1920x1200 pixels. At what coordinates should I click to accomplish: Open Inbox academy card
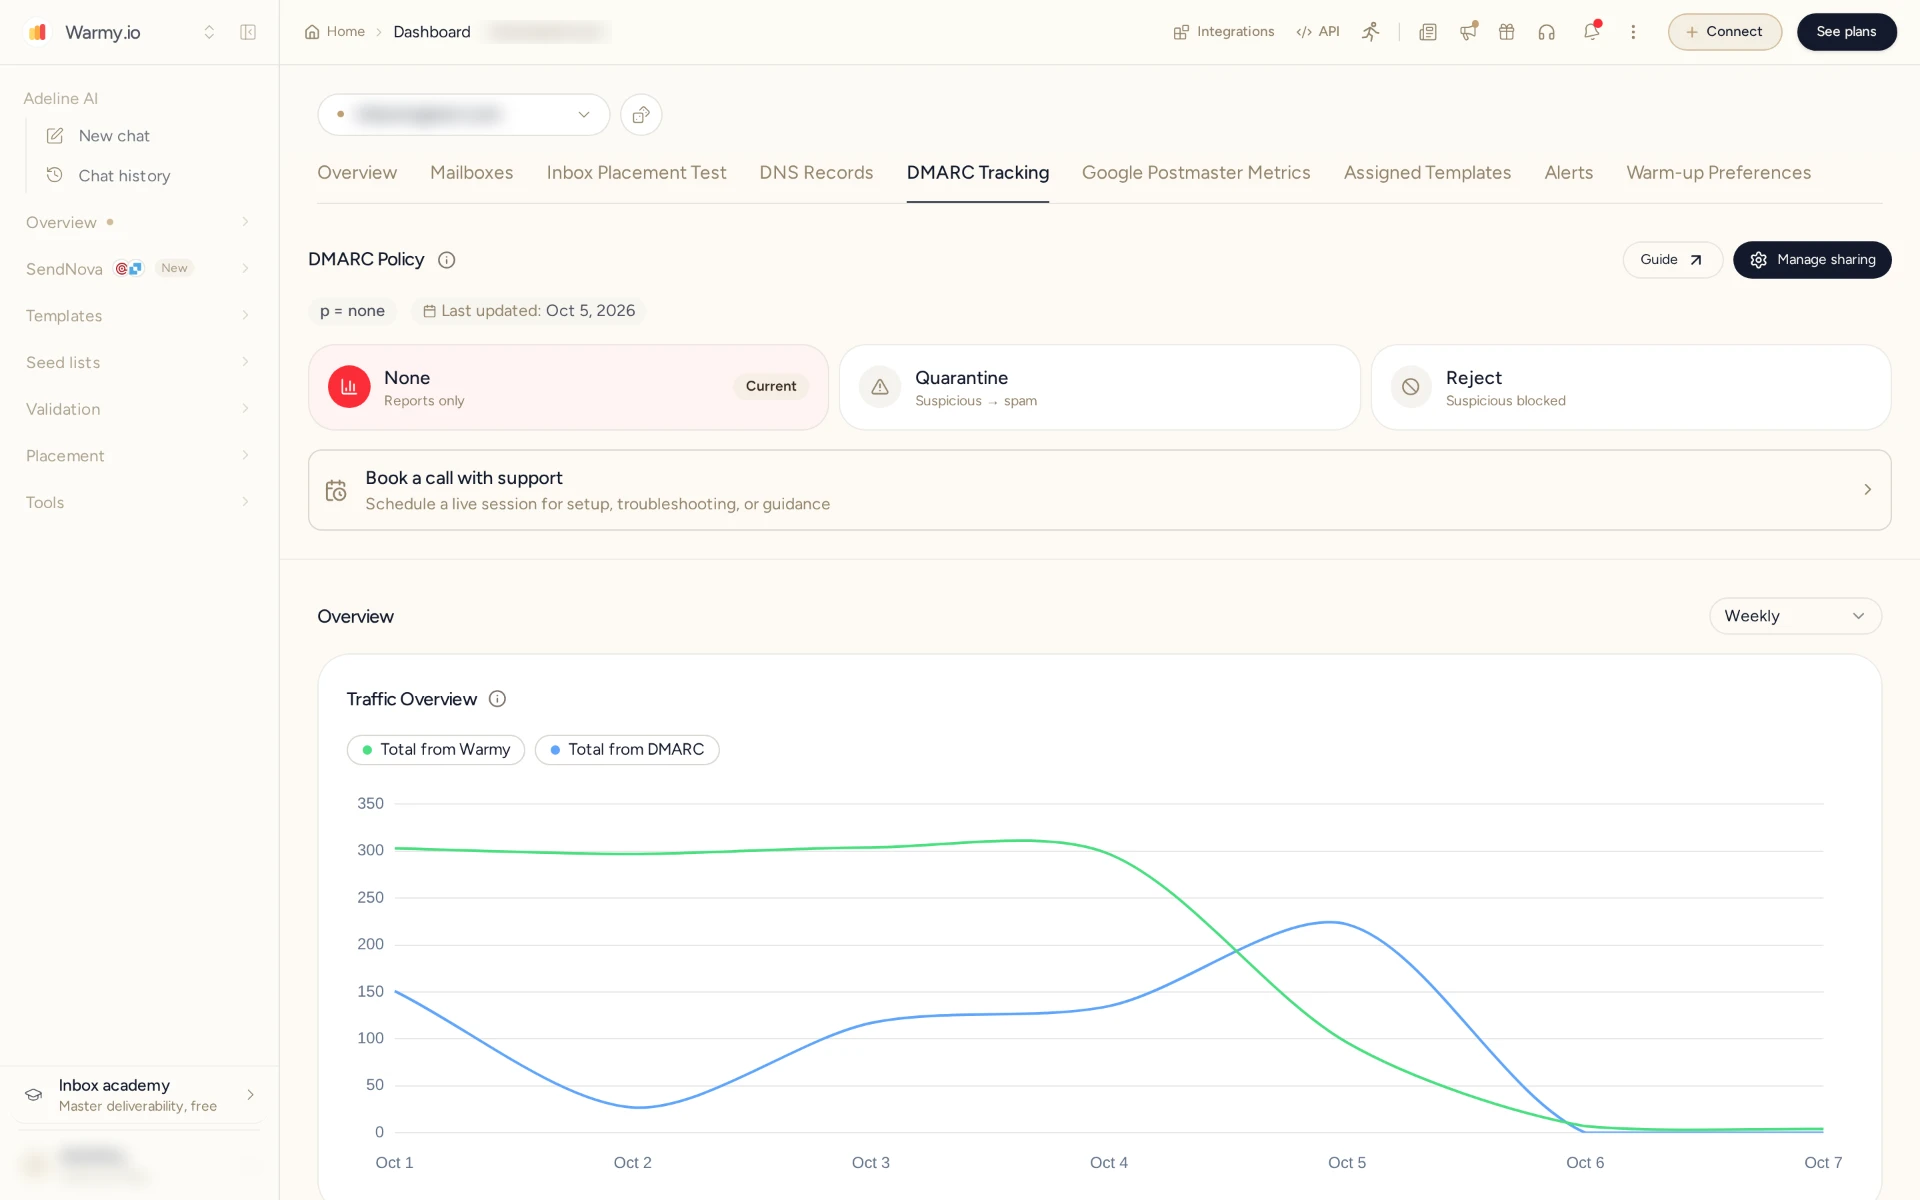139,1095
